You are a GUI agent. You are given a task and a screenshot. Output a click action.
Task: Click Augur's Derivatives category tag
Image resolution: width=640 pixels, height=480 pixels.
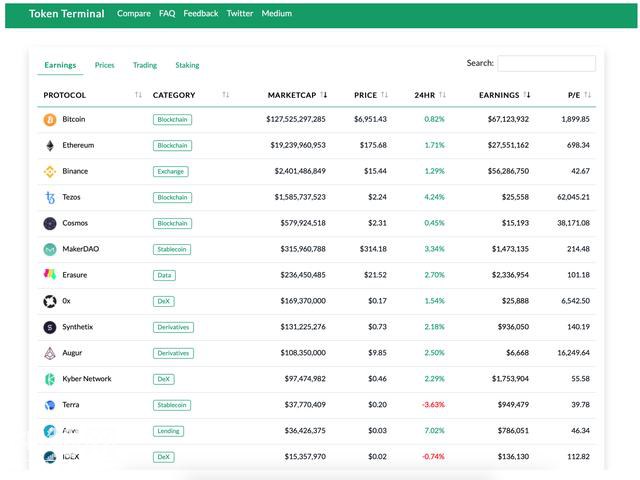173,353
